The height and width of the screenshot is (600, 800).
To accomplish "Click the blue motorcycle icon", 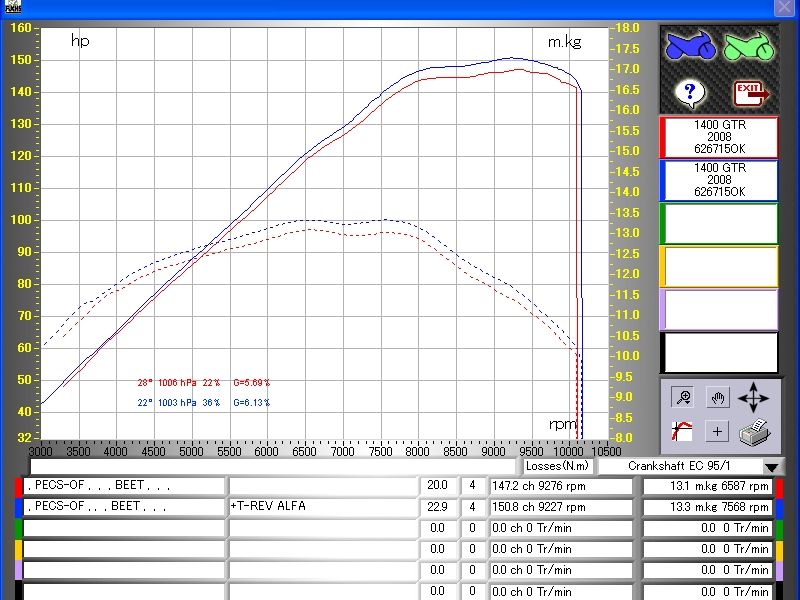I will coord(691,45).
